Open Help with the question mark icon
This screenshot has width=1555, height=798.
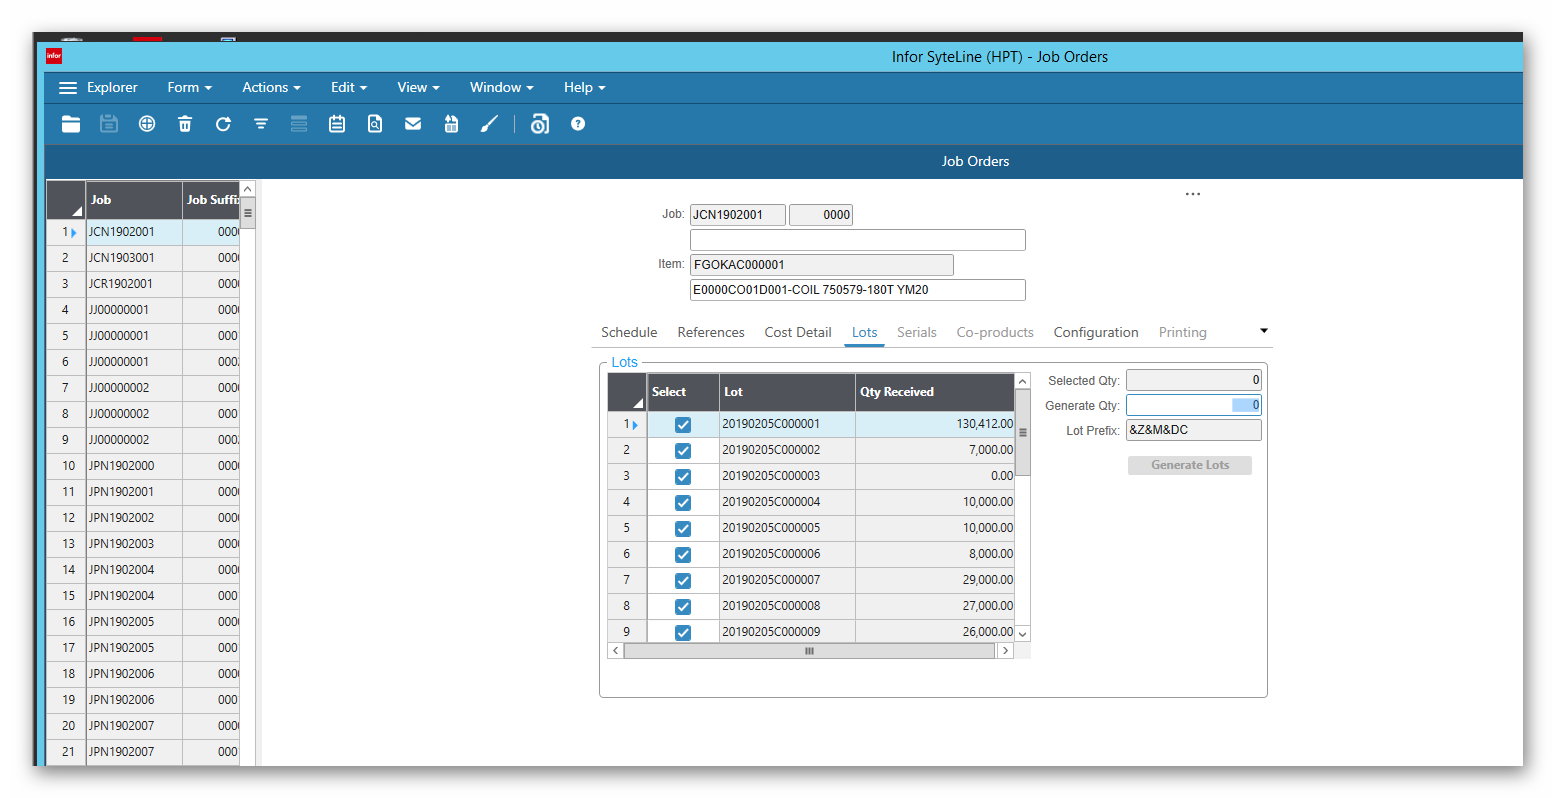[x=578, y=124]
